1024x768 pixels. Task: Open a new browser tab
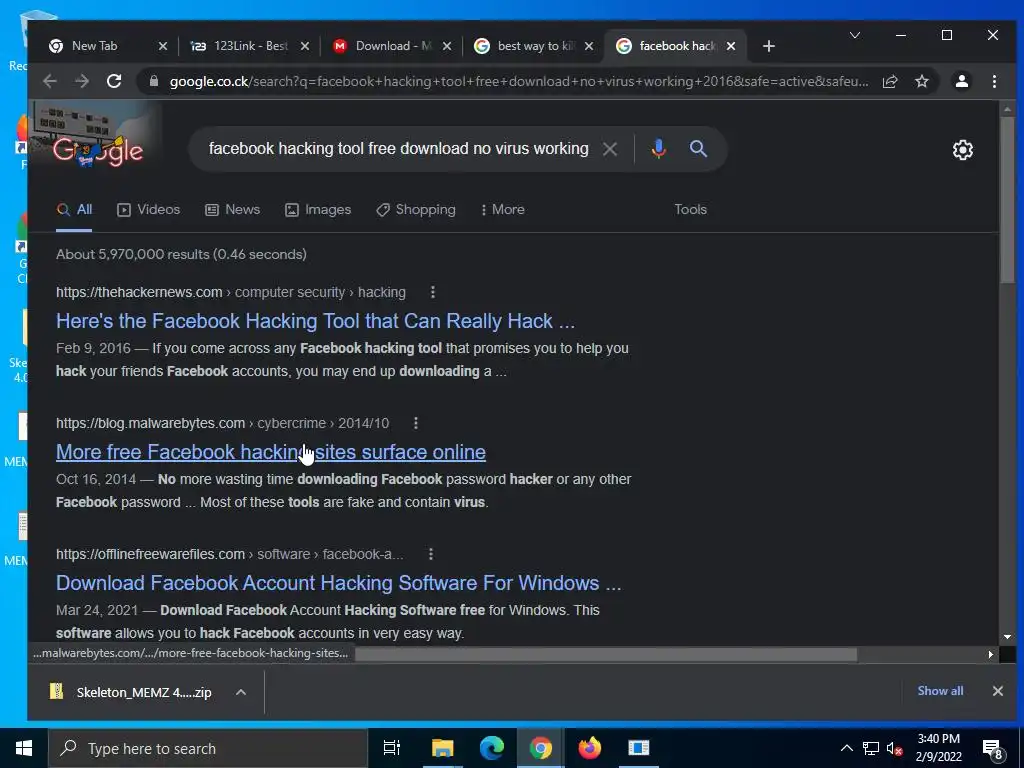[x=769, y=46]
